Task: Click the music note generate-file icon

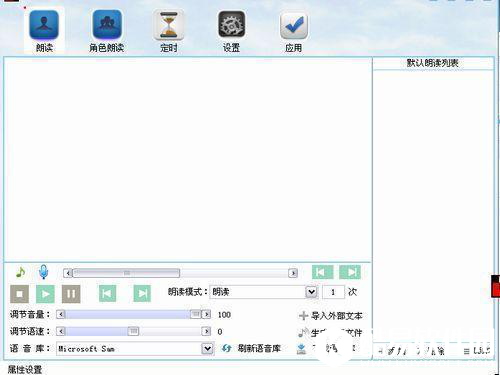Action: (303, 332)
